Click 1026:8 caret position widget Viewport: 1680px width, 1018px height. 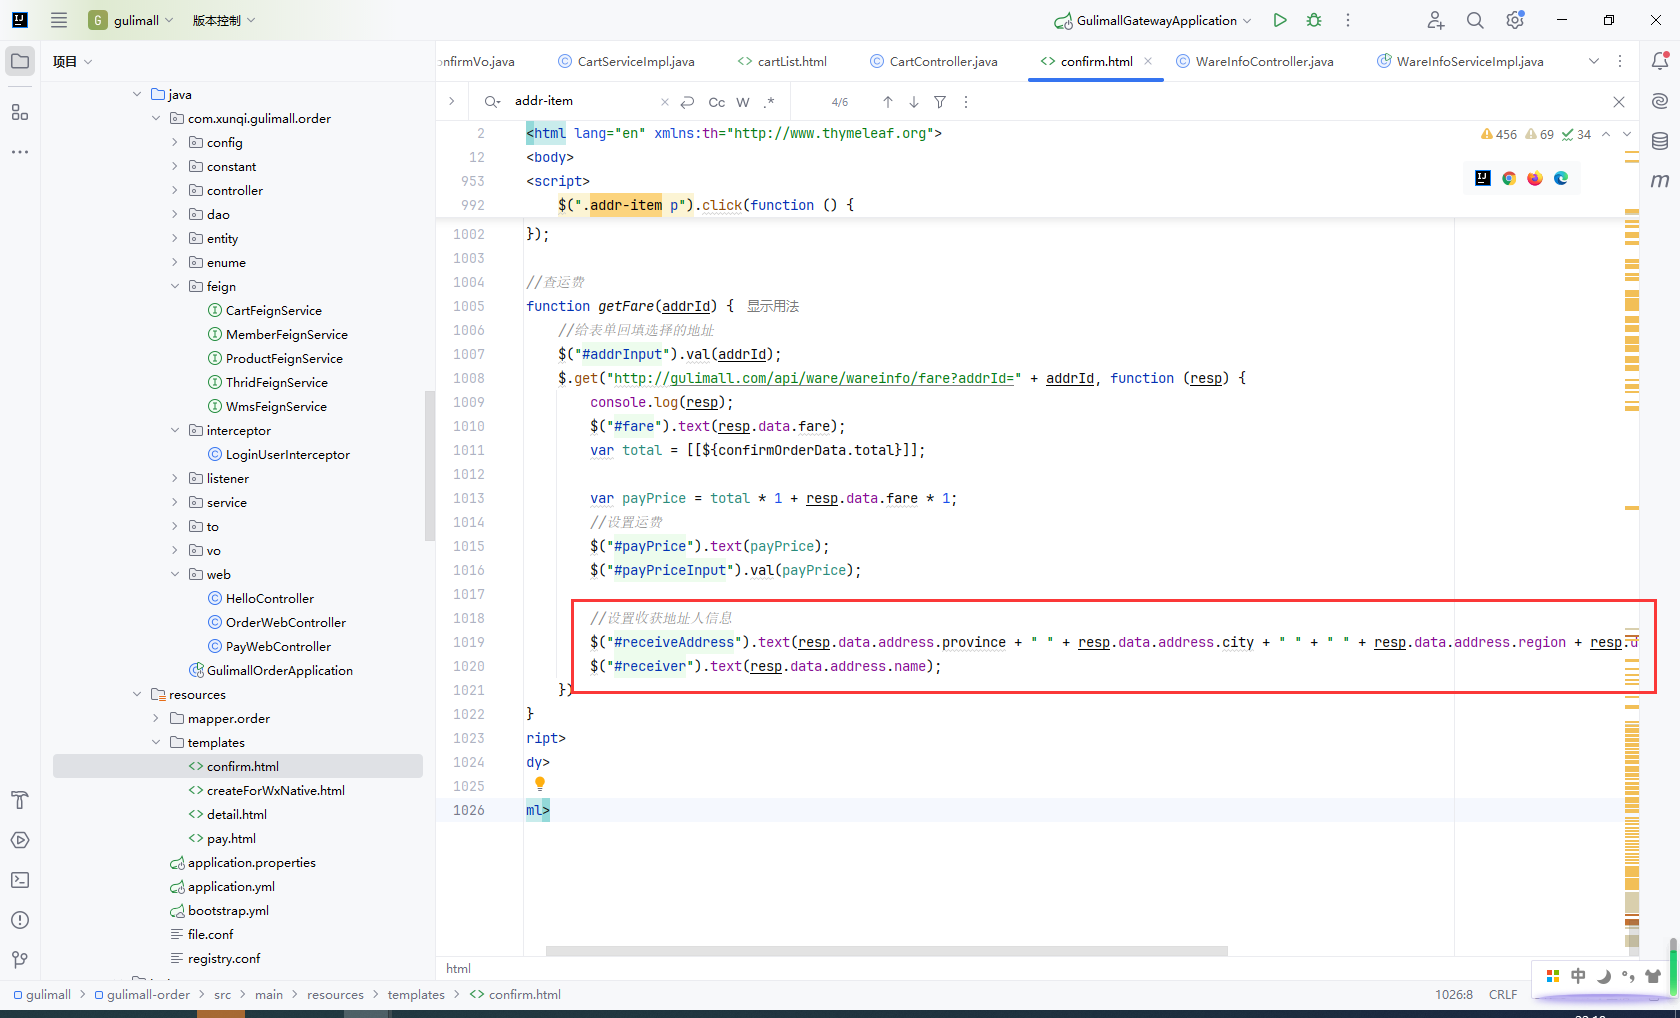pyautogui.click(x=1454, y=994)
